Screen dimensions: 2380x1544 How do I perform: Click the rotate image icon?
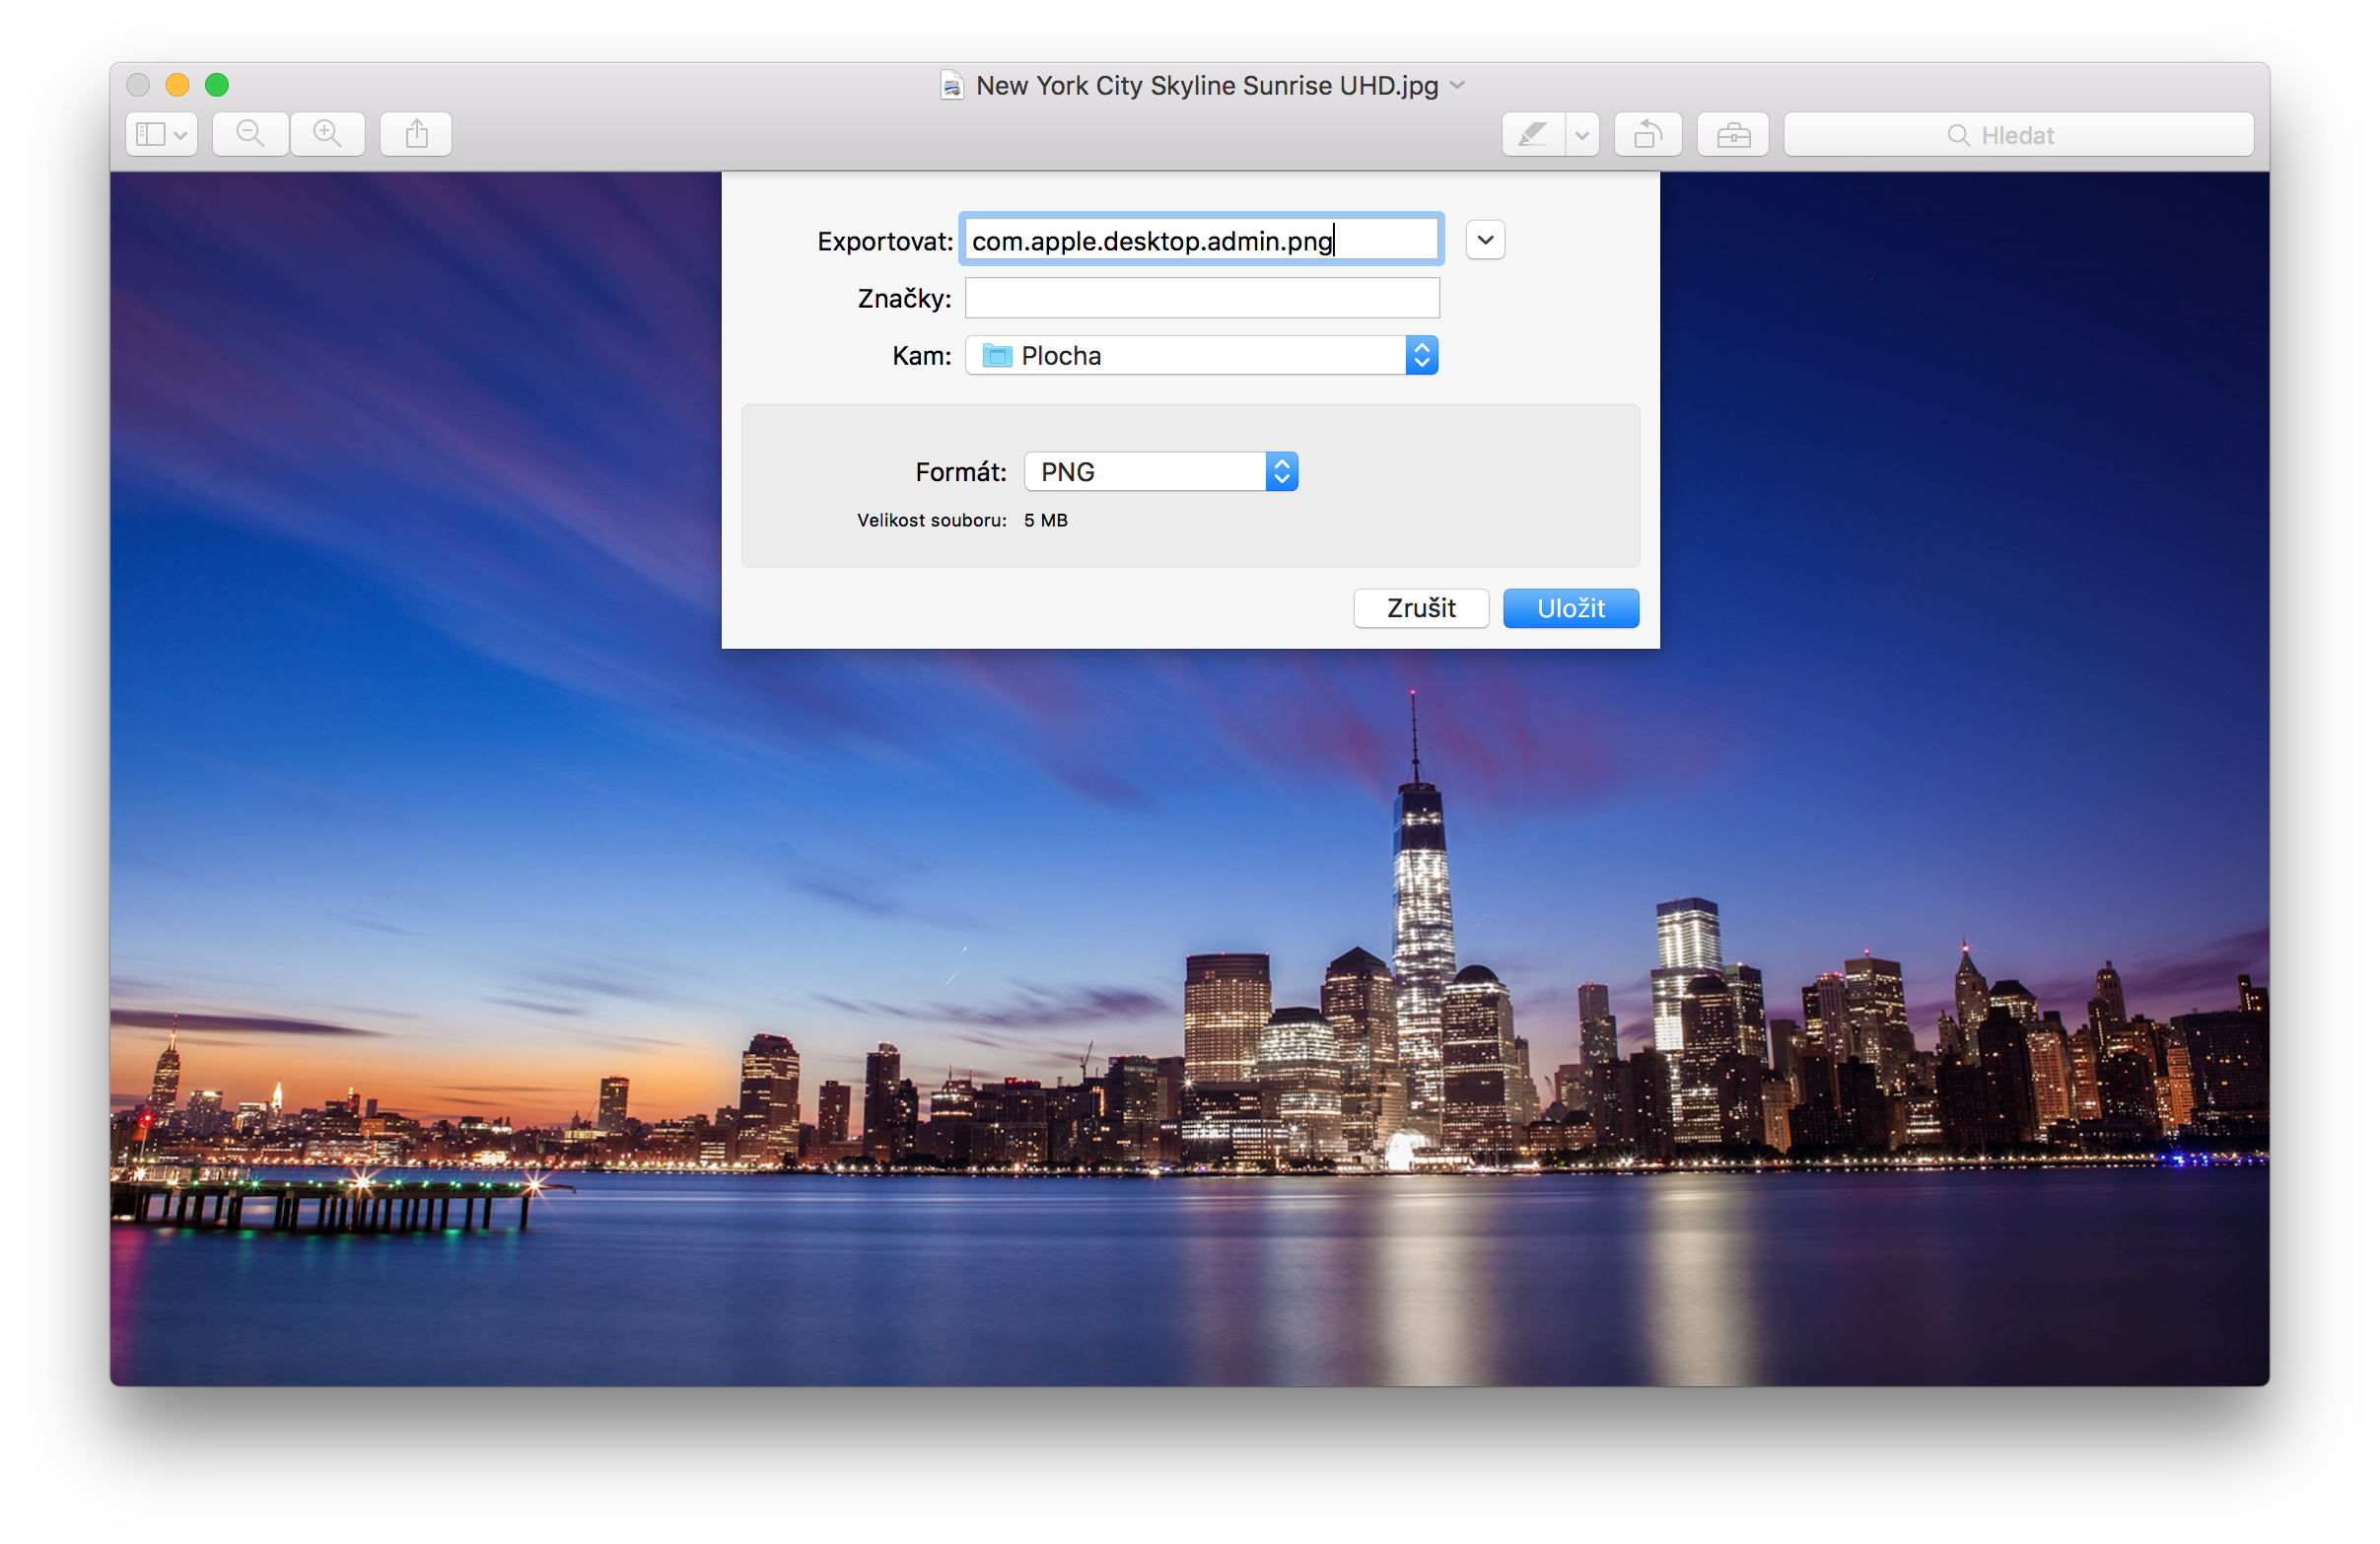(x=1647, y=134)
